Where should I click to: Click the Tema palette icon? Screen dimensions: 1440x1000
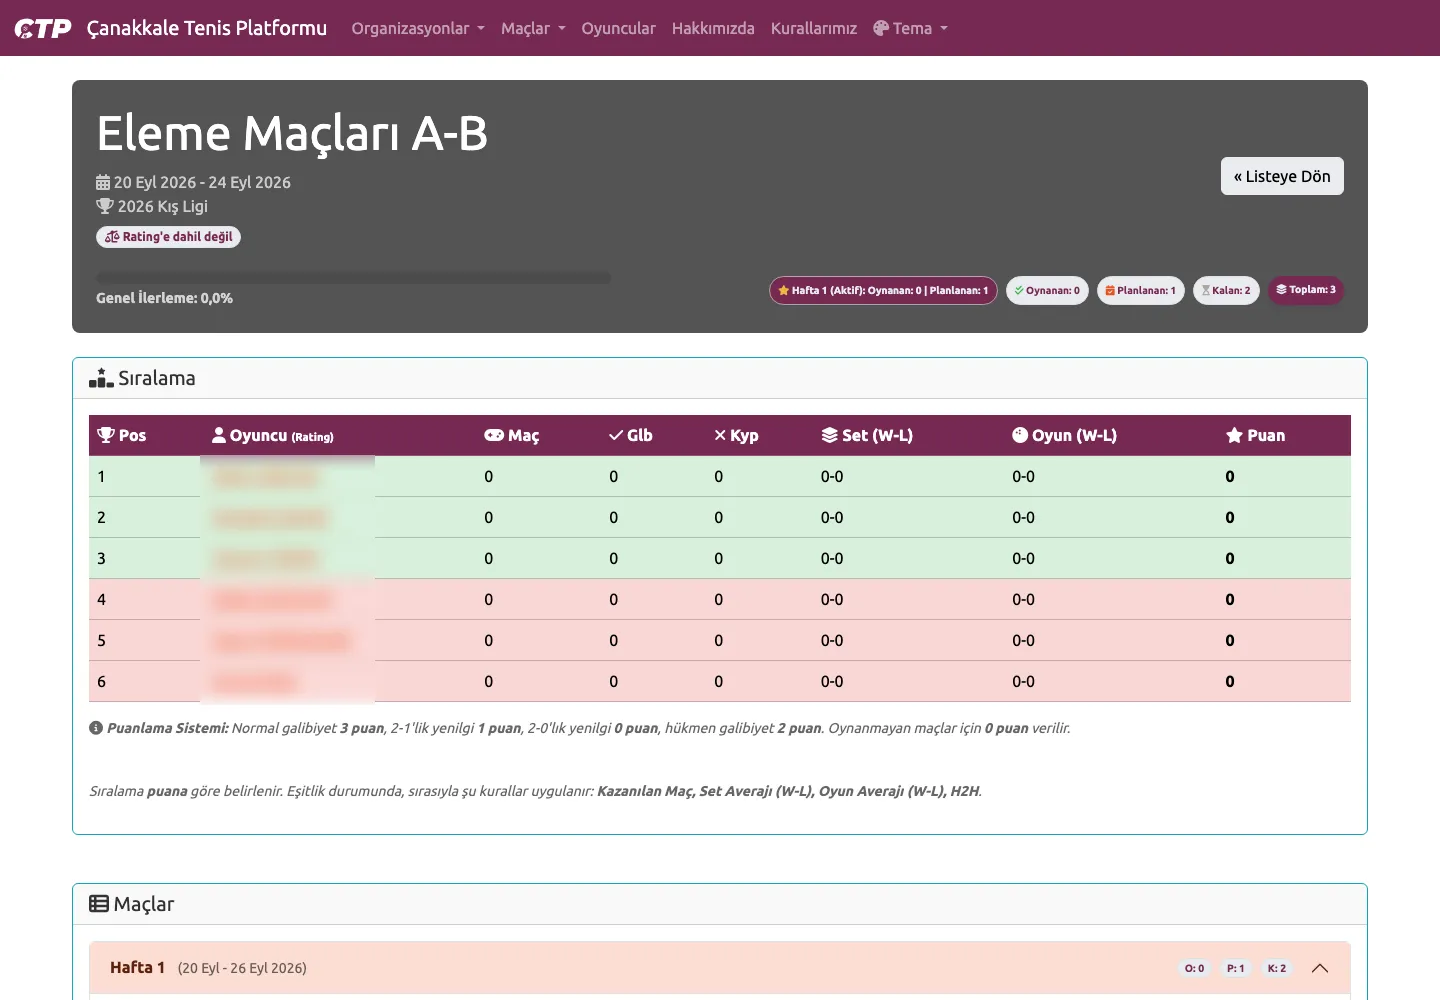(881, 28)
